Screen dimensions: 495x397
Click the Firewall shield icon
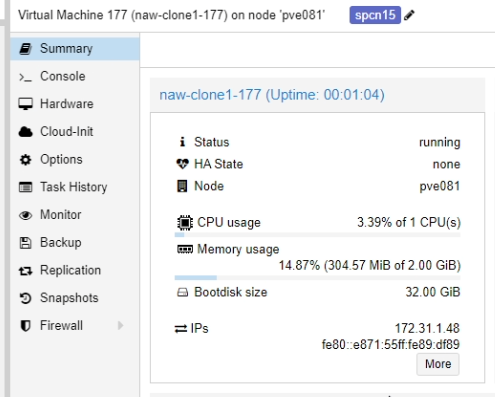click(25, 326)
